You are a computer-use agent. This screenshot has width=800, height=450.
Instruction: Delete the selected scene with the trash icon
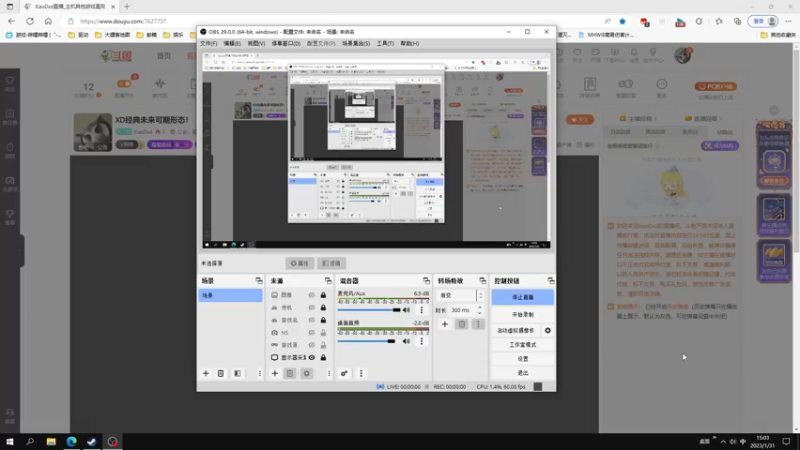220,373
